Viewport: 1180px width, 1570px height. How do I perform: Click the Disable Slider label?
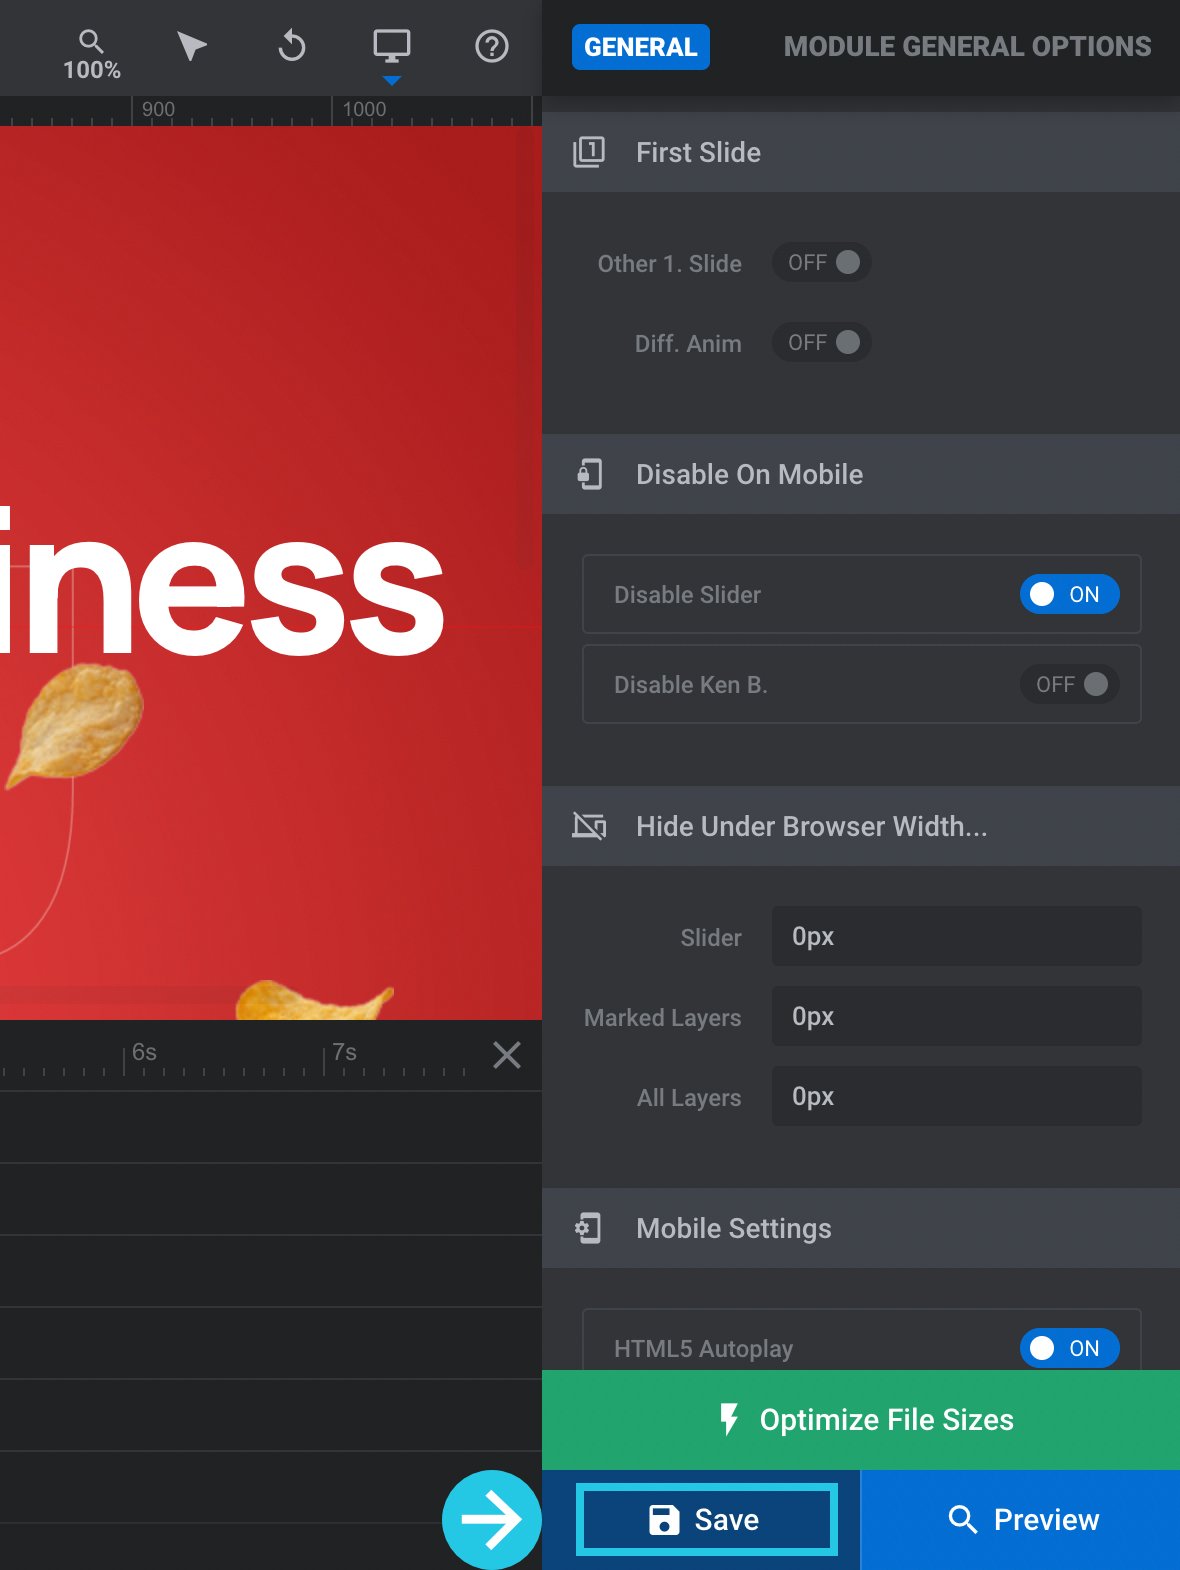click(x=687, y=595)
